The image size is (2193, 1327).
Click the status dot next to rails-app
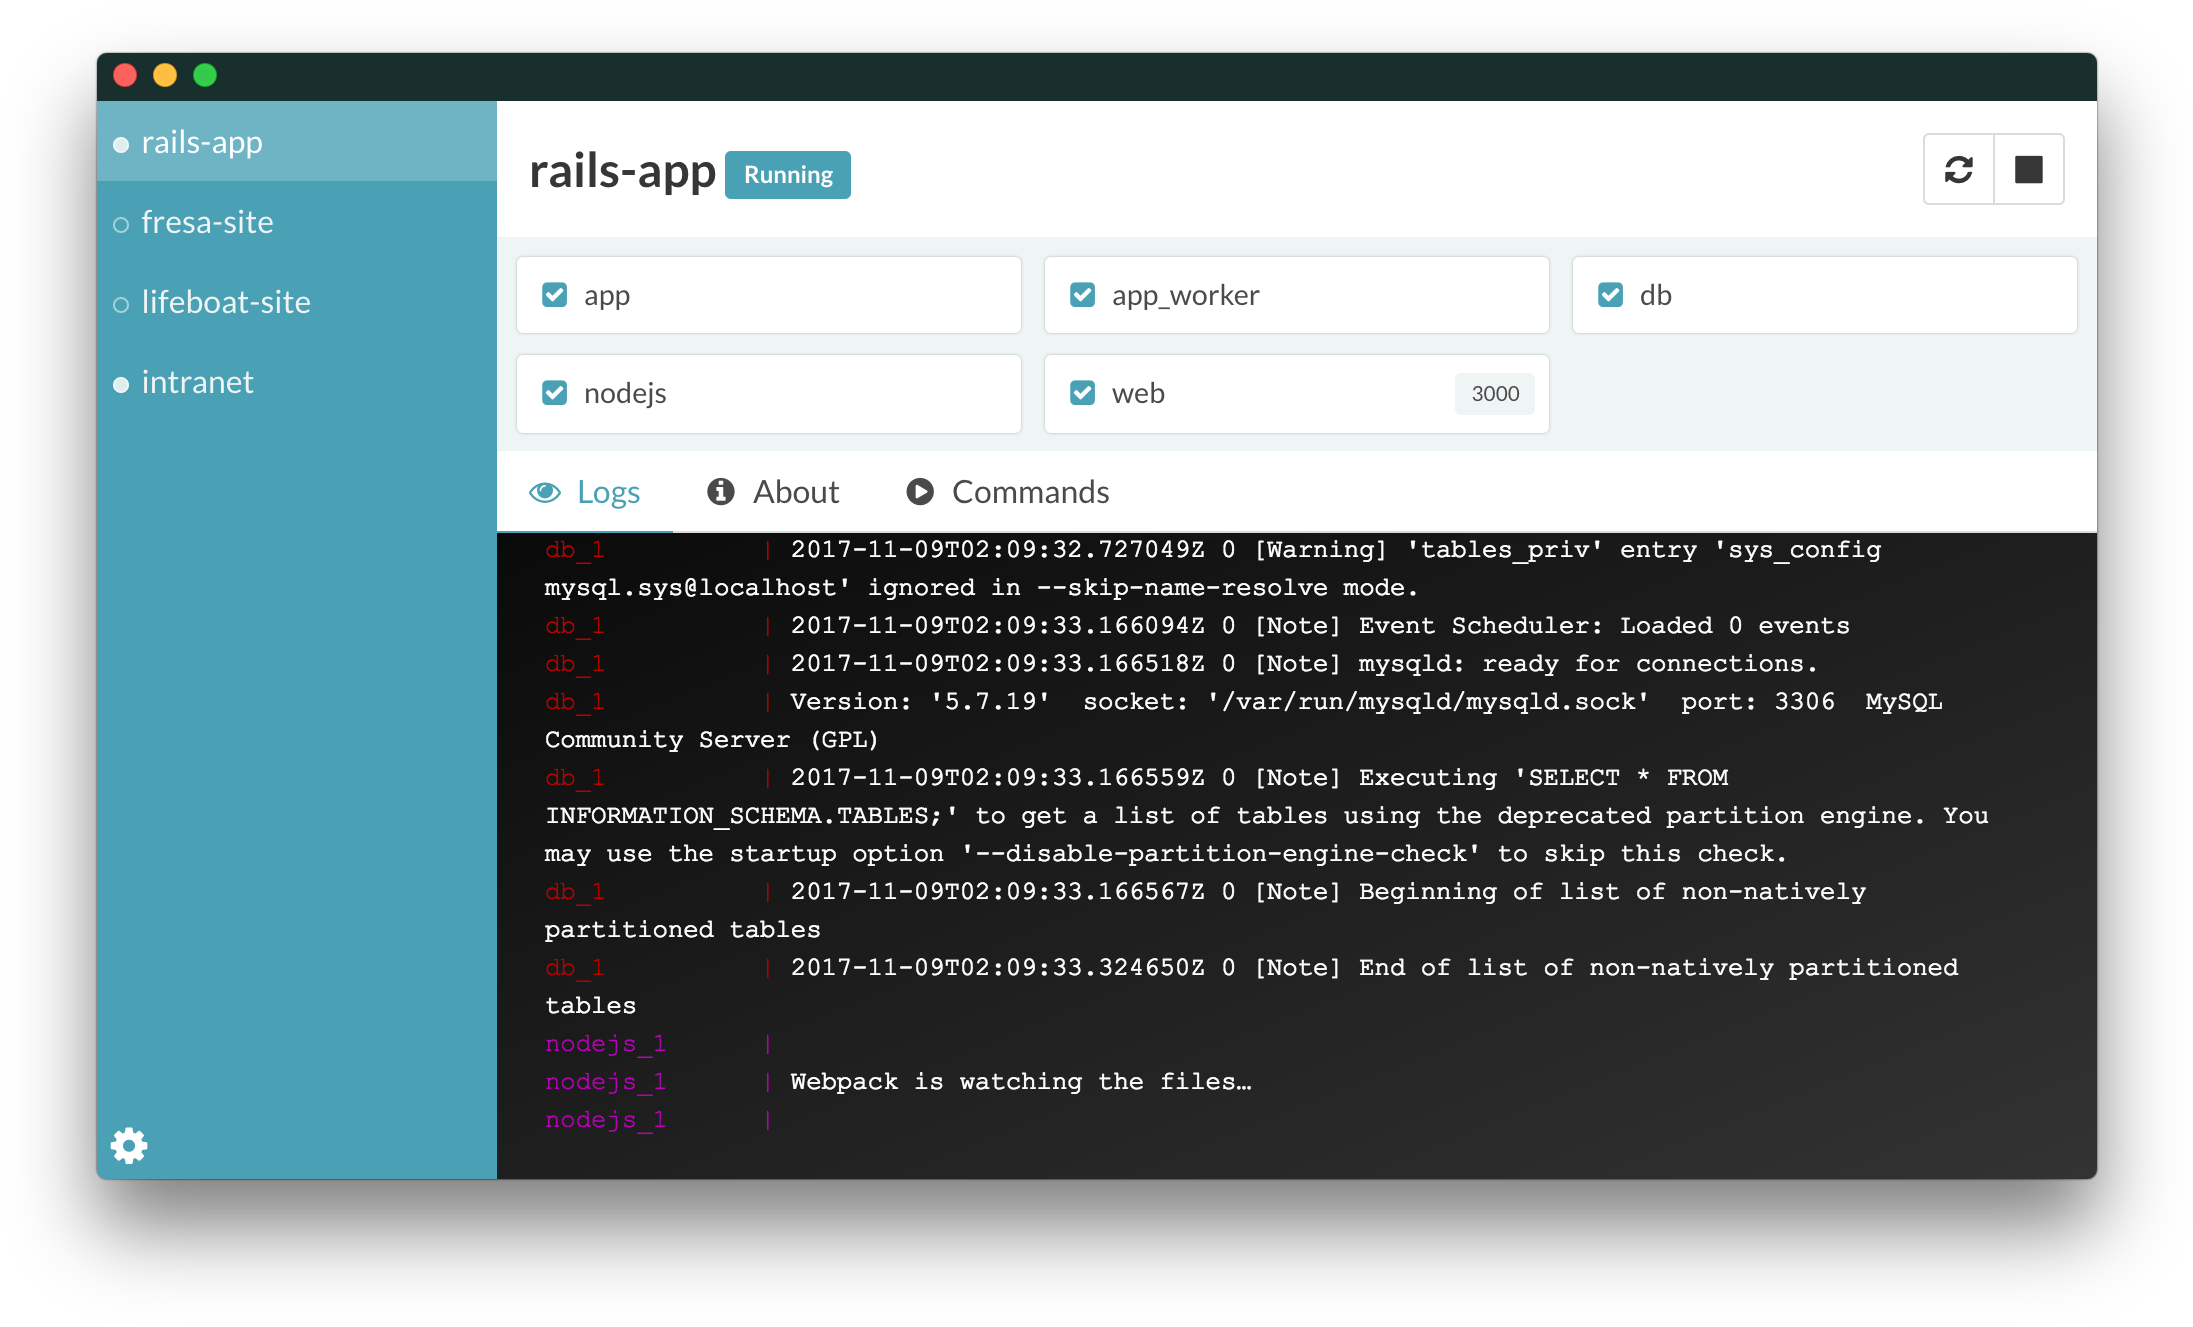pyautogui.click(x=121, y=144)
